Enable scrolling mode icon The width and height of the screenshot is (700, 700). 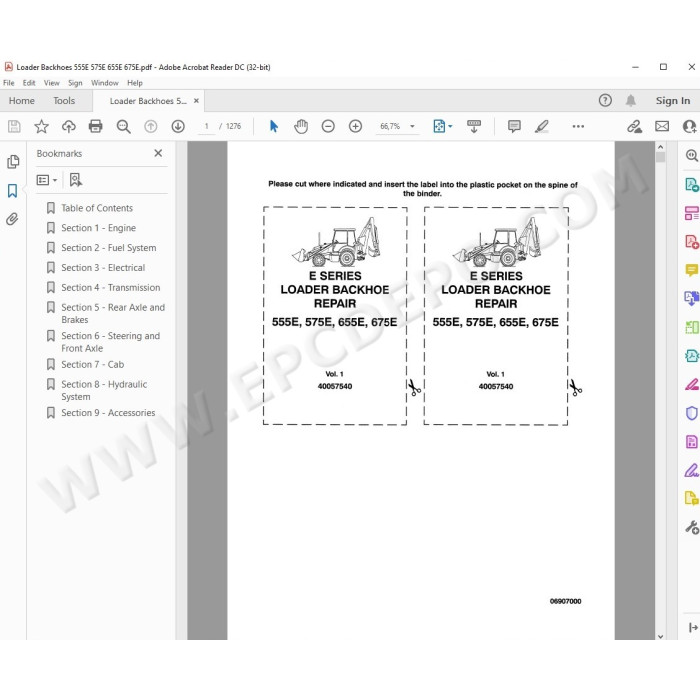coord(474,126)
